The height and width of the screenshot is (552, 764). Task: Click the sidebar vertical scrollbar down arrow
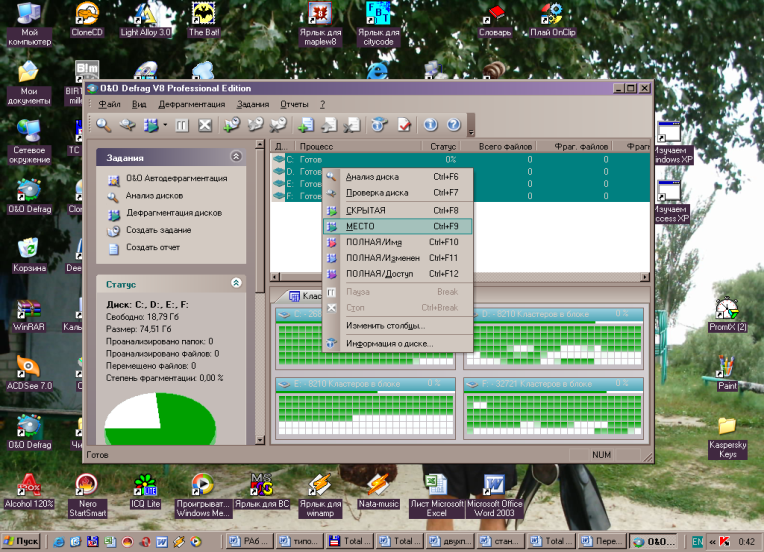coord(260,439)
